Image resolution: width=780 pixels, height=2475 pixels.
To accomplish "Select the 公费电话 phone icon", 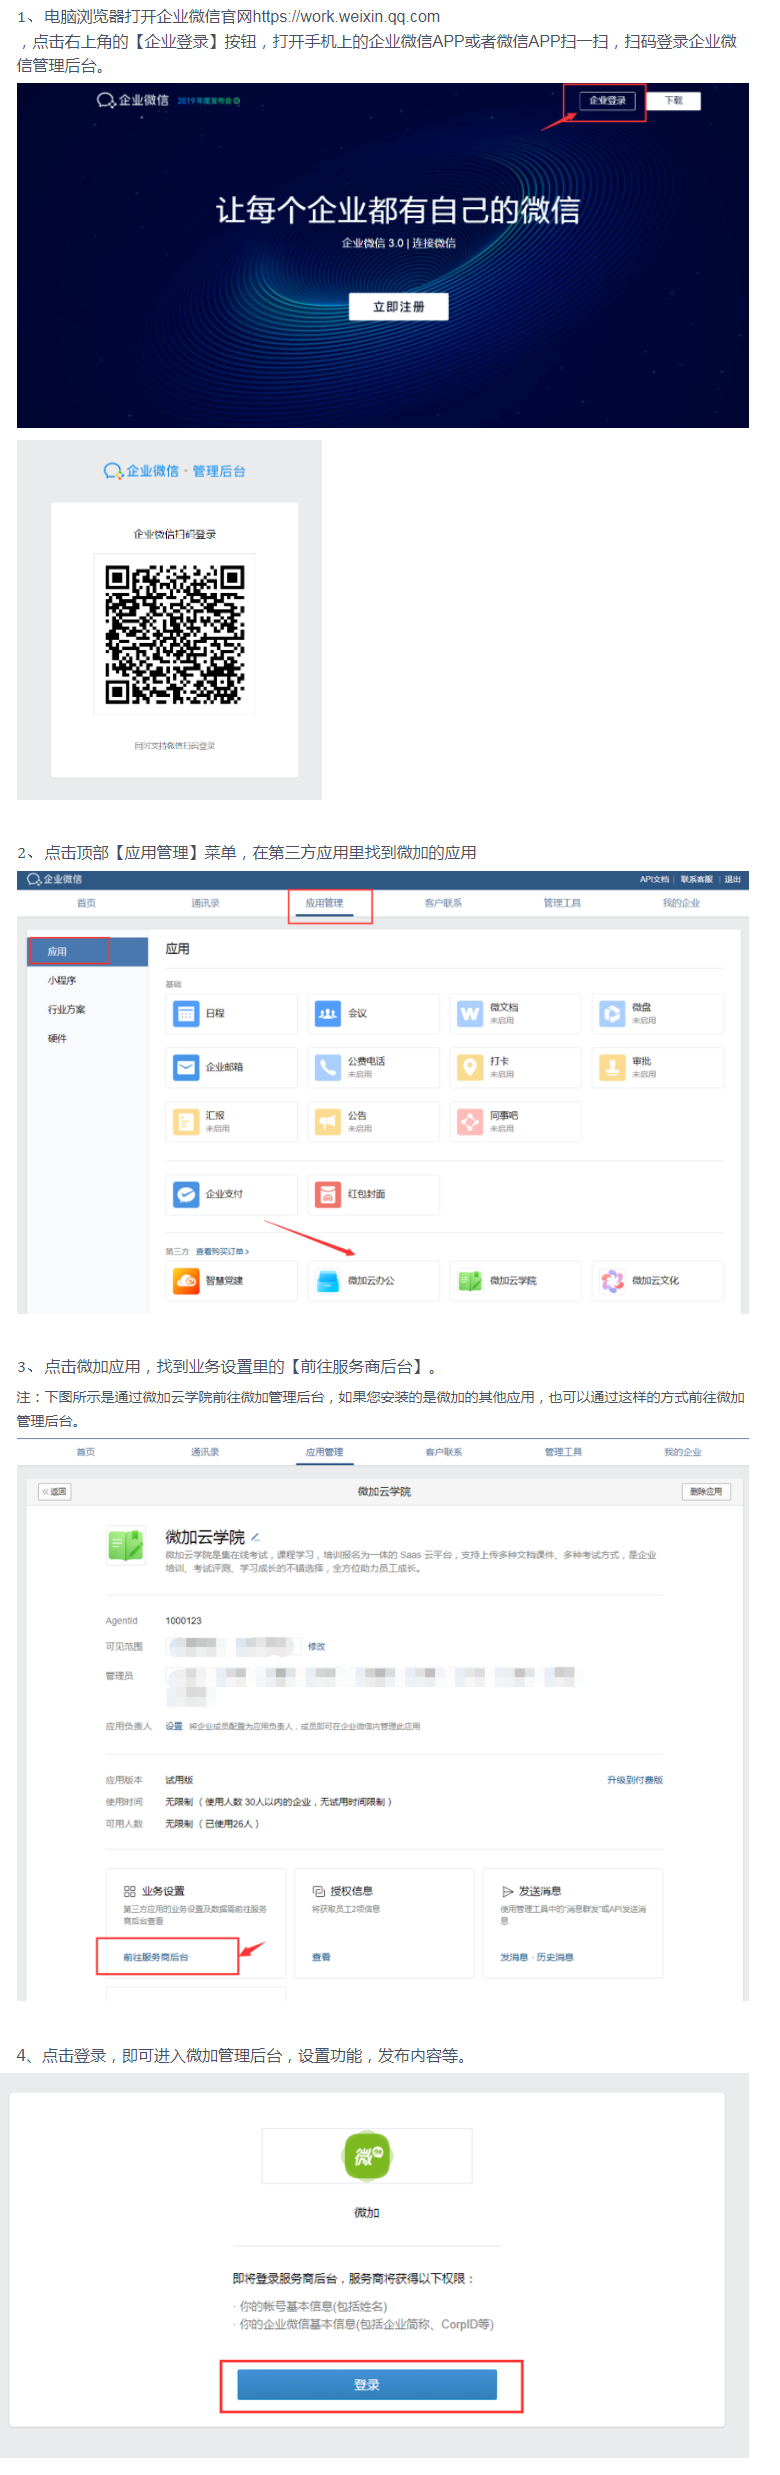I will tap(328, 1067).
